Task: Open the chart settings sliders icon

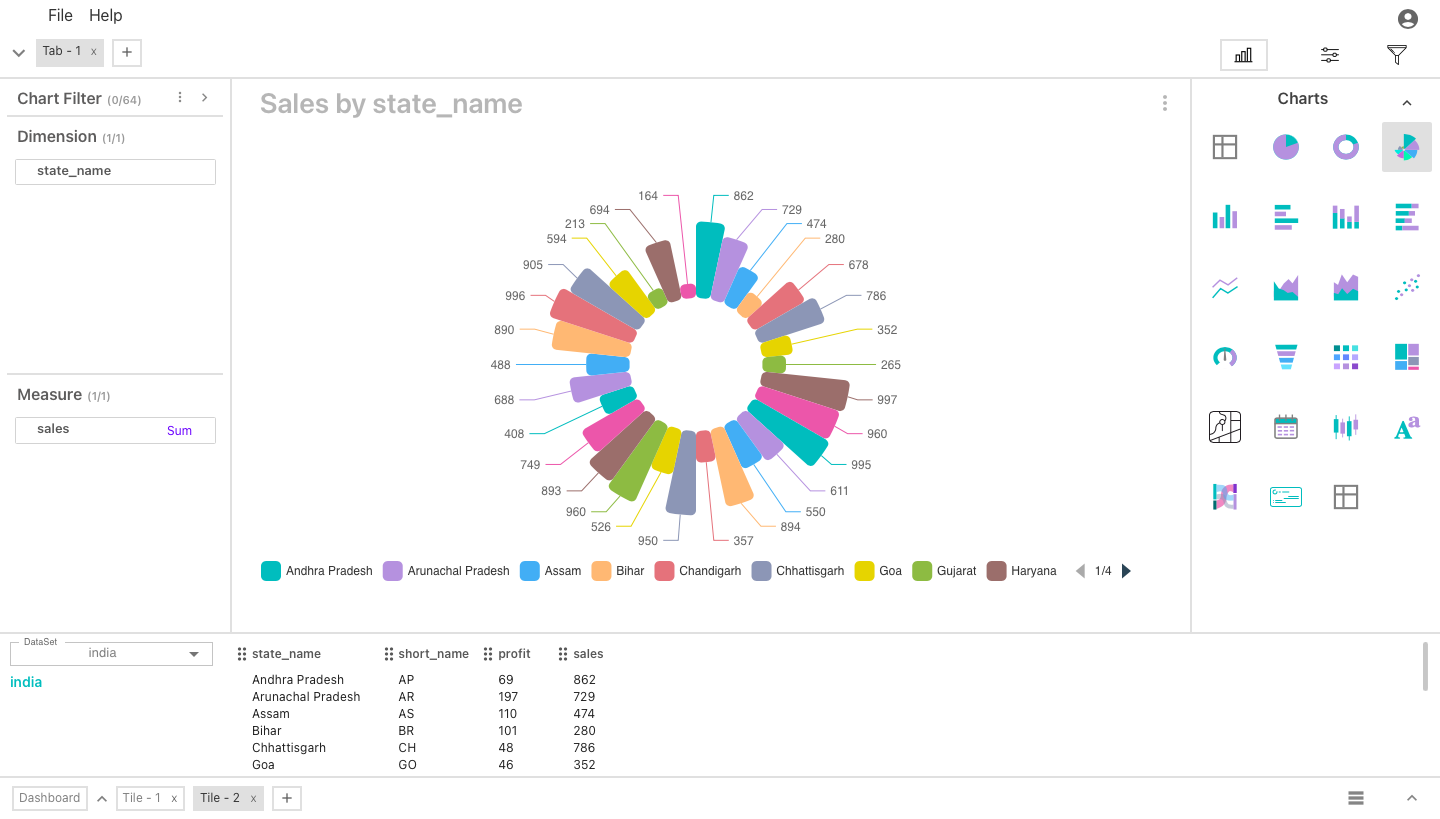Action: pos(1330,55)
